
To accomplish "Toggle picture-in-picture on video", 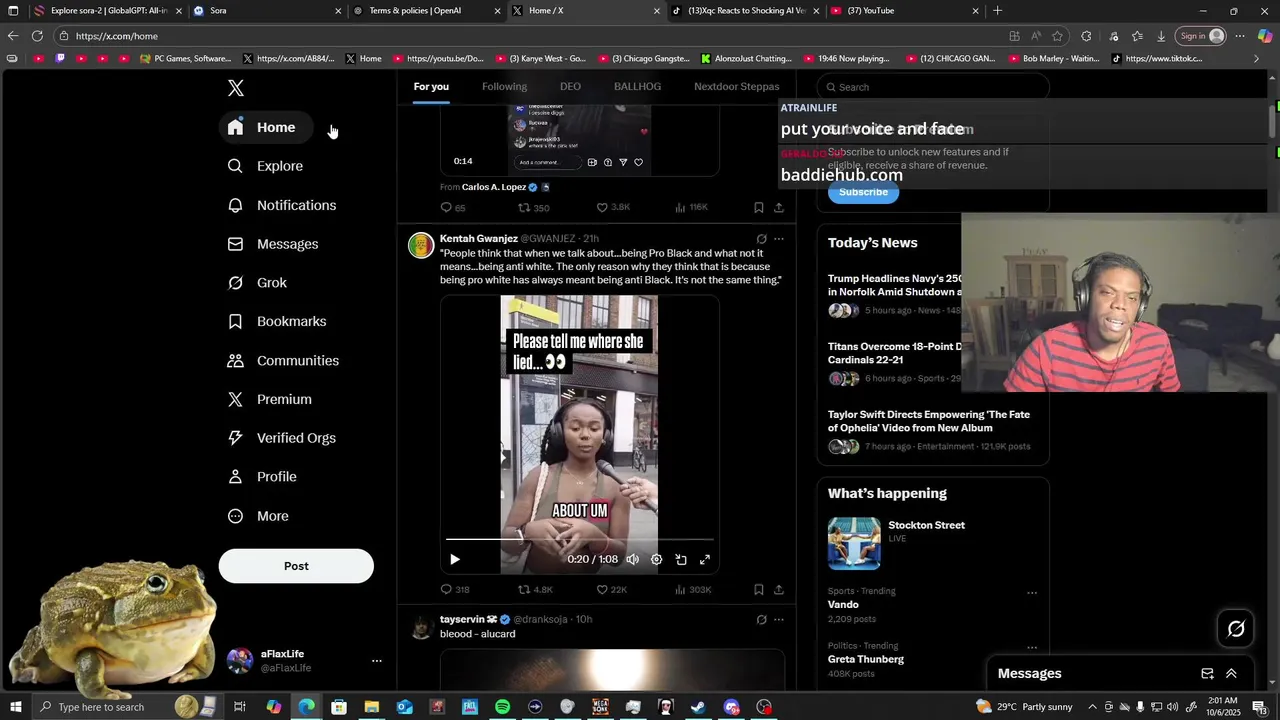I will (681, 560).
